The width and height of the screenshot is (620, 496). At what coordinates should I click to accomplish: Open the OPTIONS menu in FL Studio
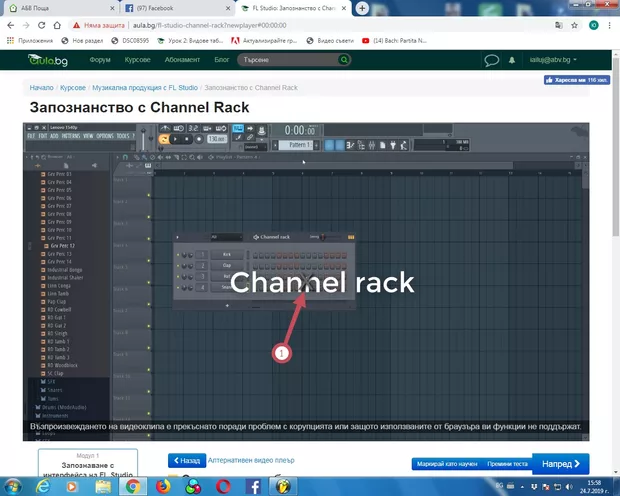click(x=105, y=136)
